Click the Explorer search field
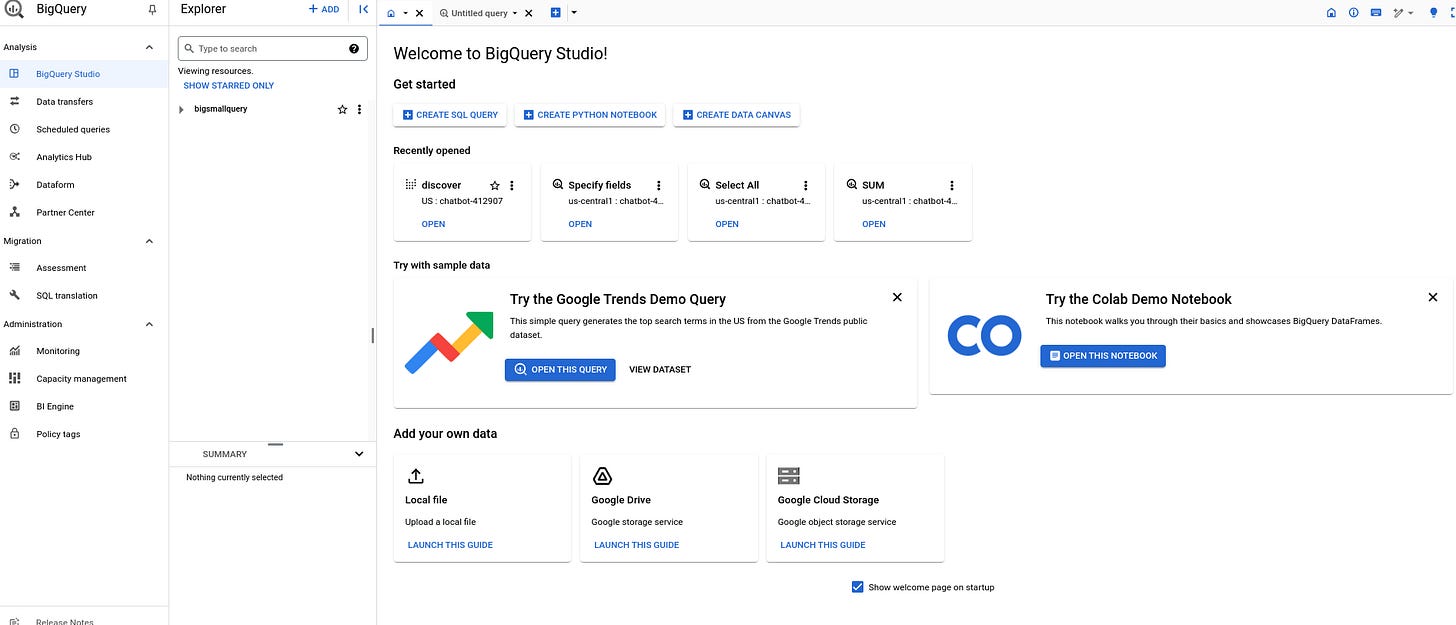Viewport: 1456px width, 625px height. [272, 48]
